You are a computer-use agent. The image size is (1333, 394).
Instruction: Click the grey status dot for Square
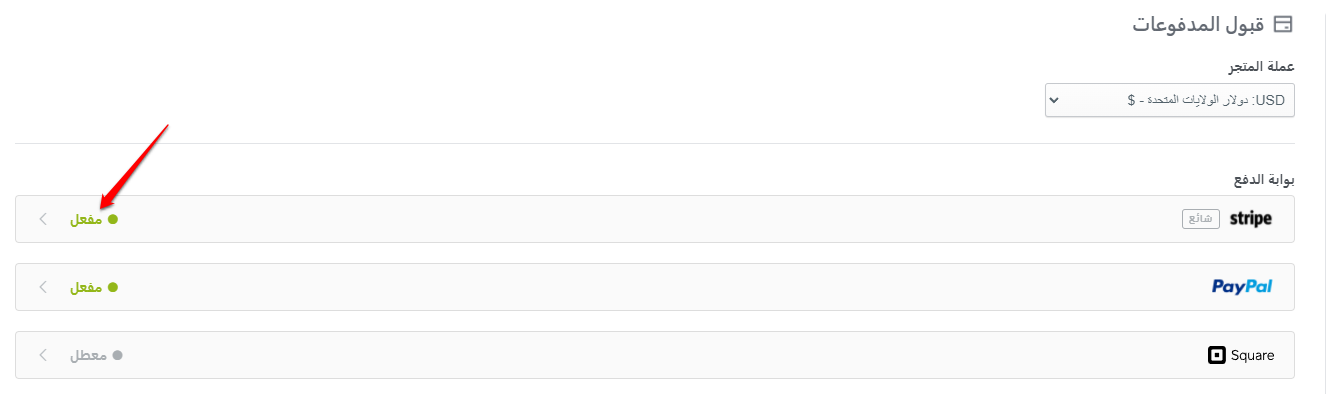click(x=117, y=355)
